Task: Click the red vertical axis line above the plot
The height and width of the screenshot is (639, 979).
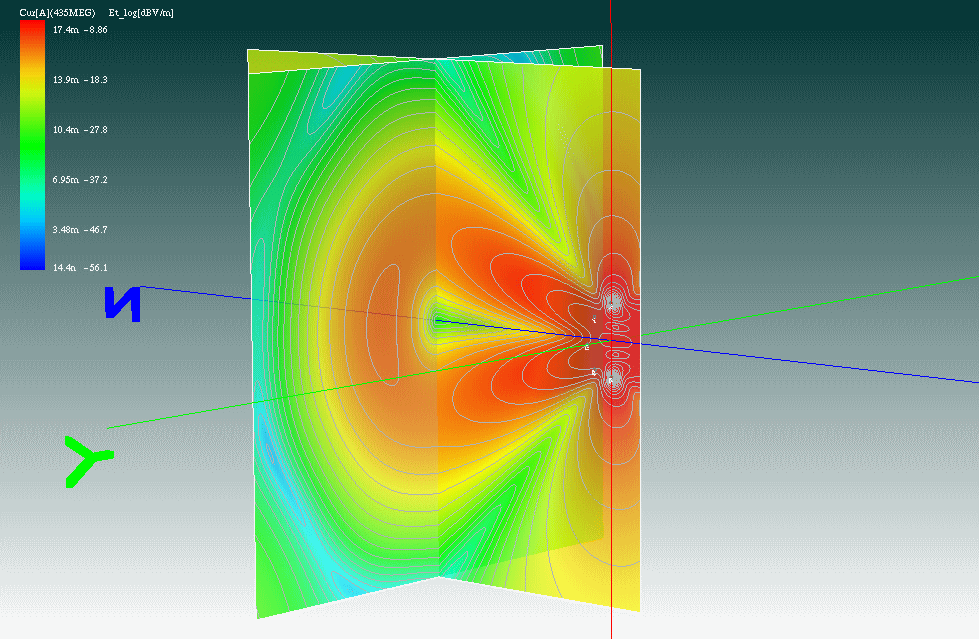Action: (610, 25)
